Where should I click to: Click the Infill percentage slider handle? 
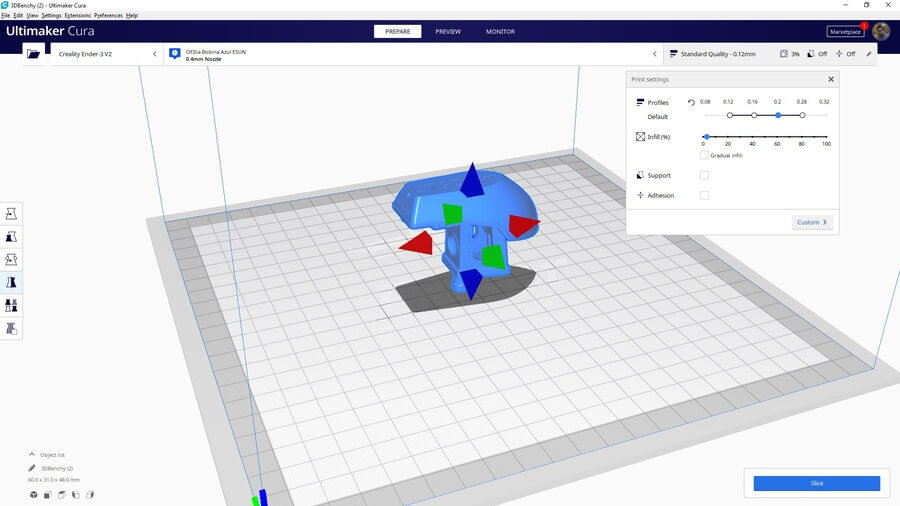click(x=707, y=137)
